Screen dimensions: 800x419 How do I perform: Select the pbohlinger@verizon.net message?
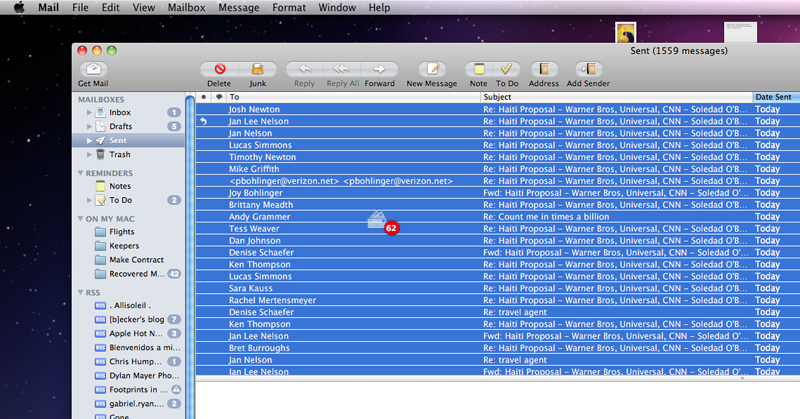tap(498, 181)
